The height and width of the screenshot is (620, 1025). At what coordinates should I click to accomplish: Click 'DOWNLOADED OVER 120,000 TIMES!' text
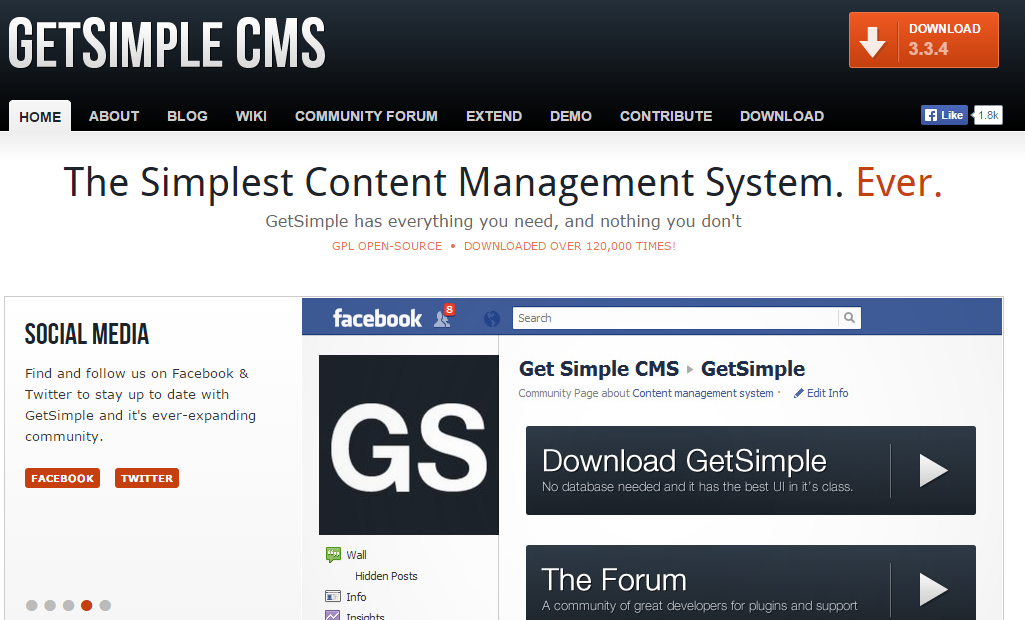(x=570, y=246)
